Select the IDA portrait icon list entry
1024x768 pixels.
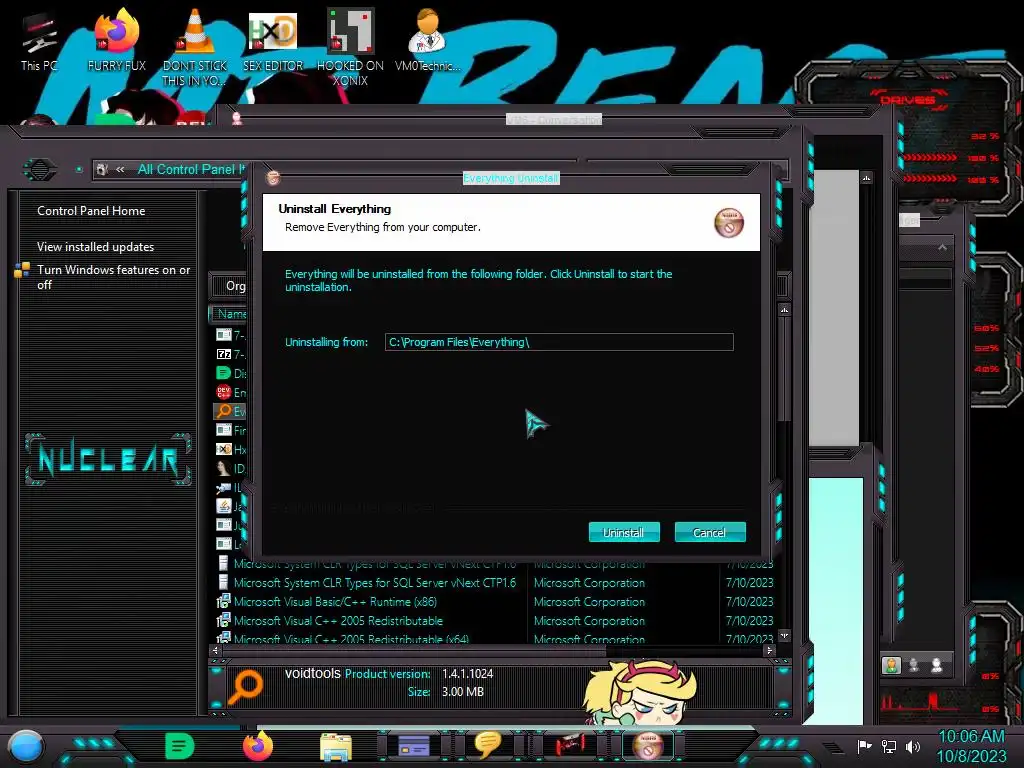[x=223, y=468]
